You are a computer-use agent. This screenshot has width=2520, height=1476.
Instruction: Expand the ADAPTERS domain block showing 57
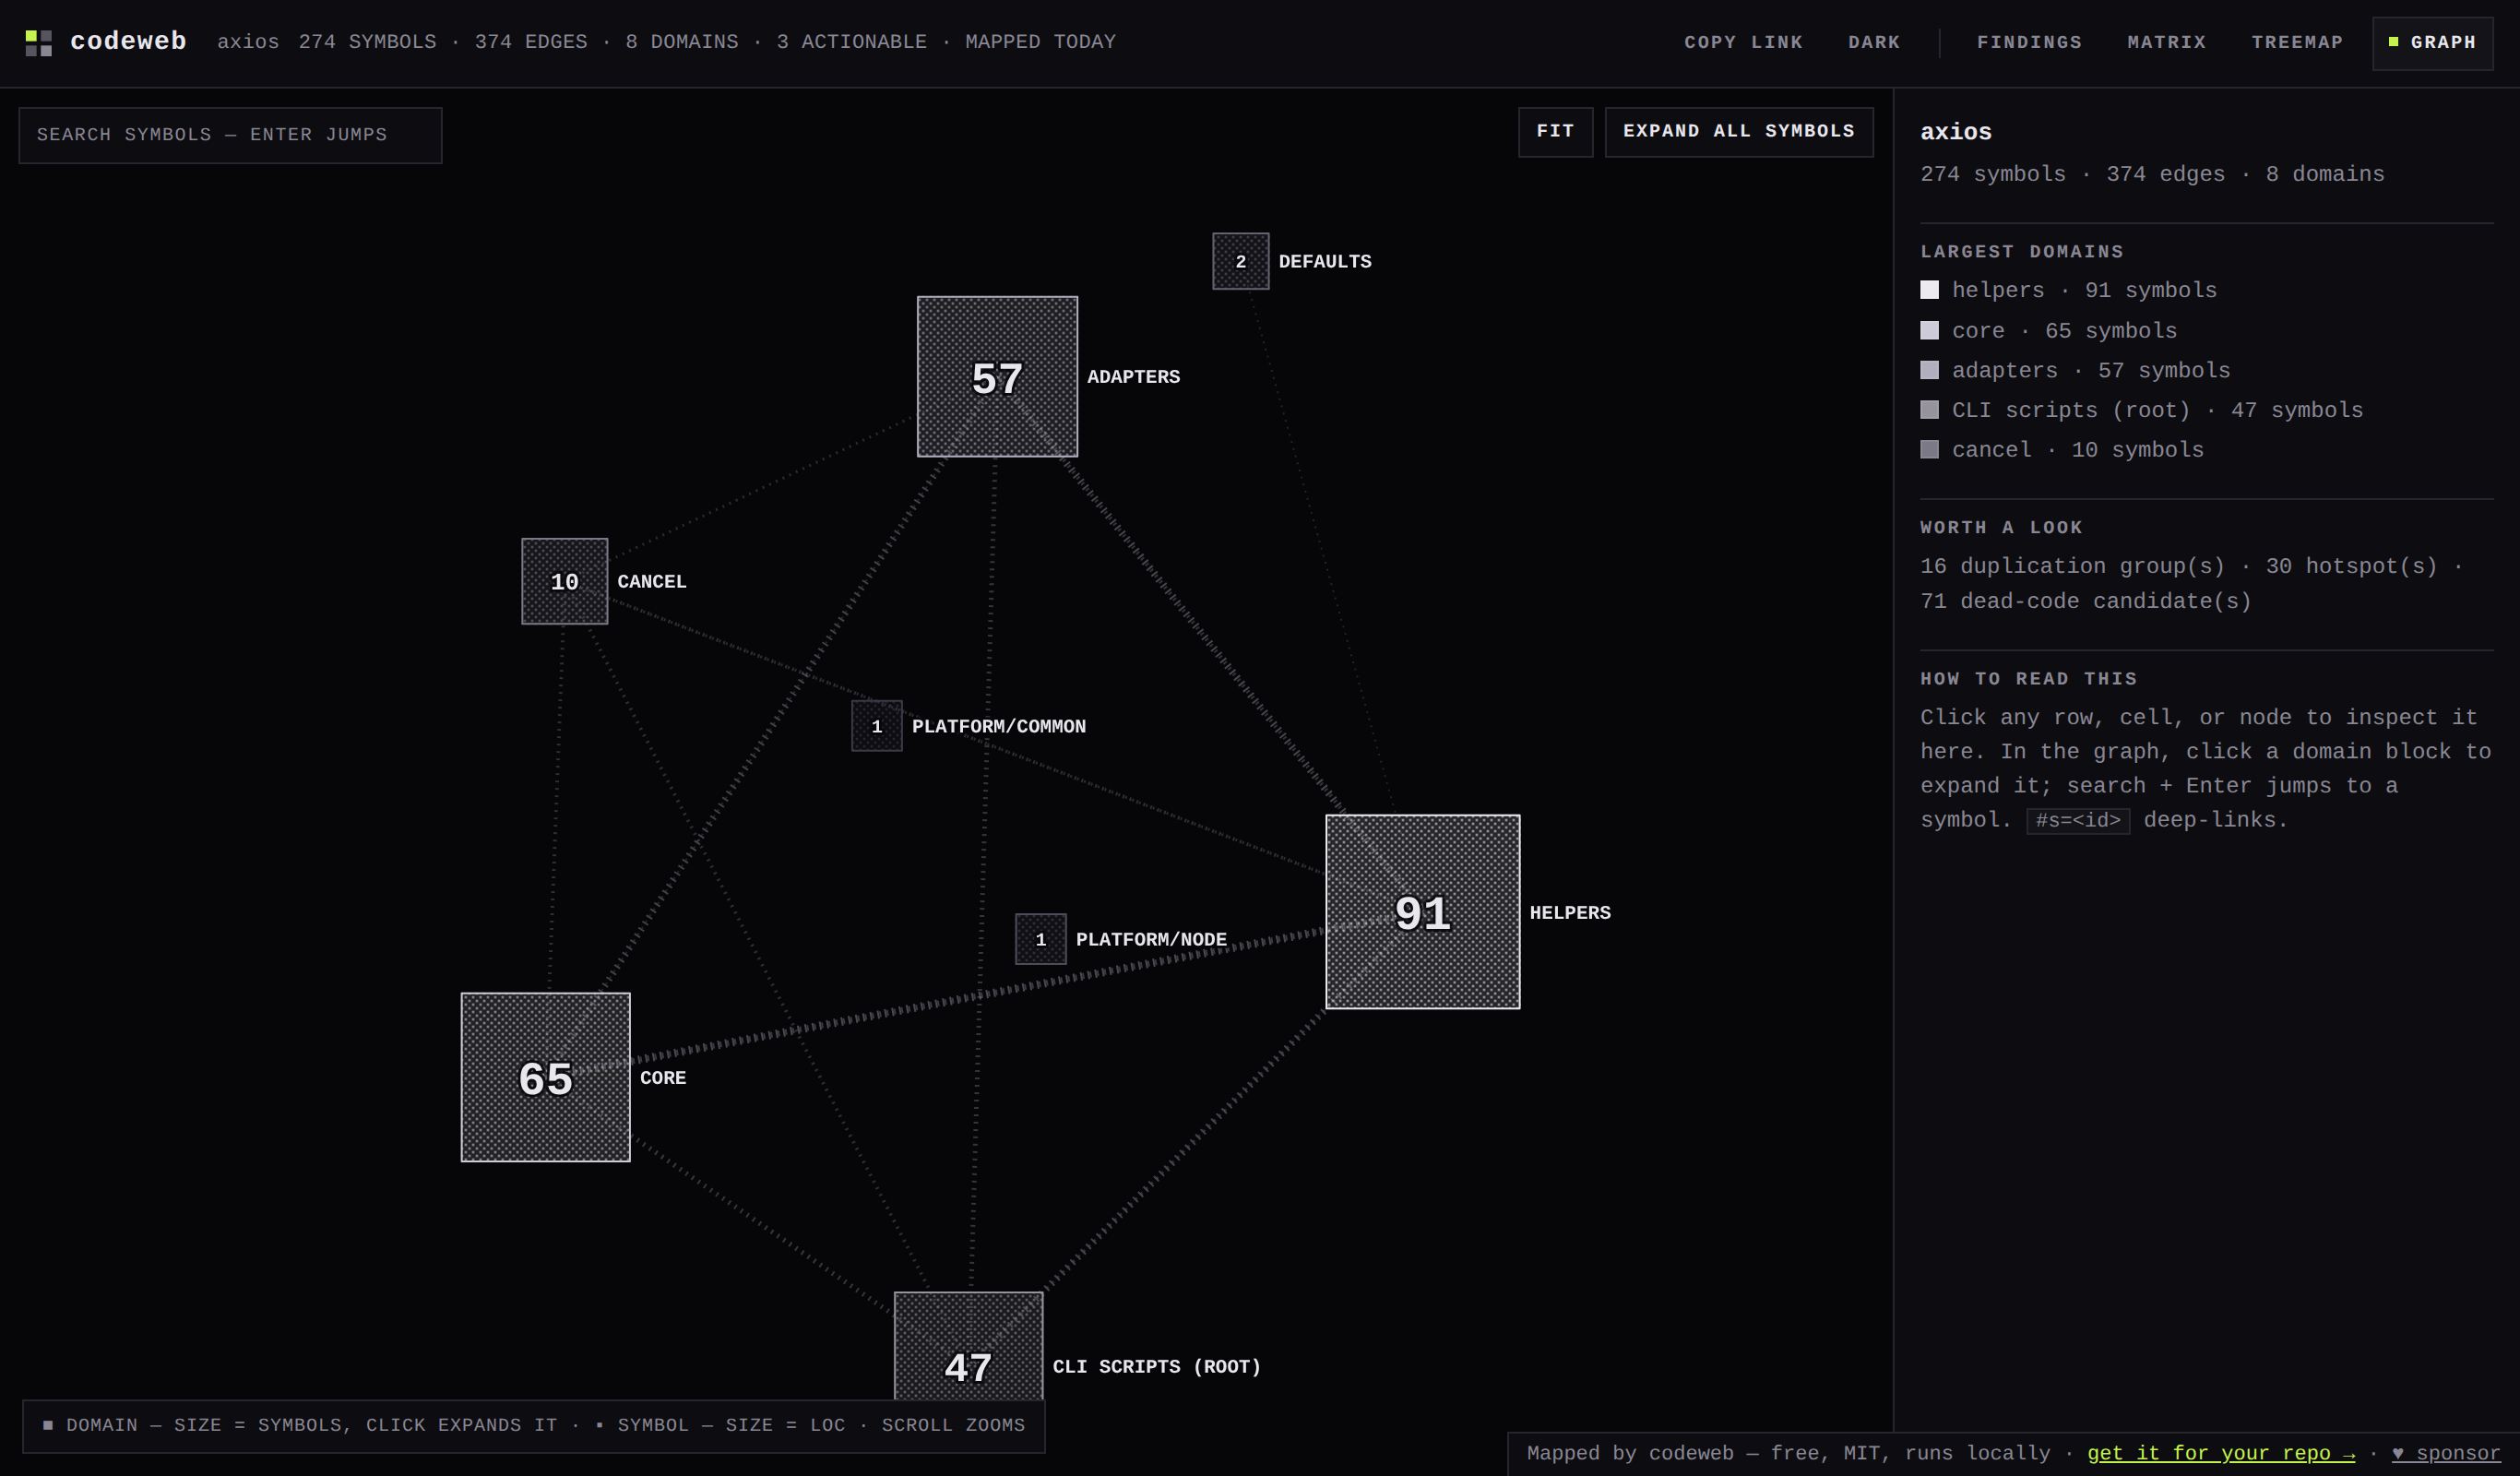tap(997, 377)
